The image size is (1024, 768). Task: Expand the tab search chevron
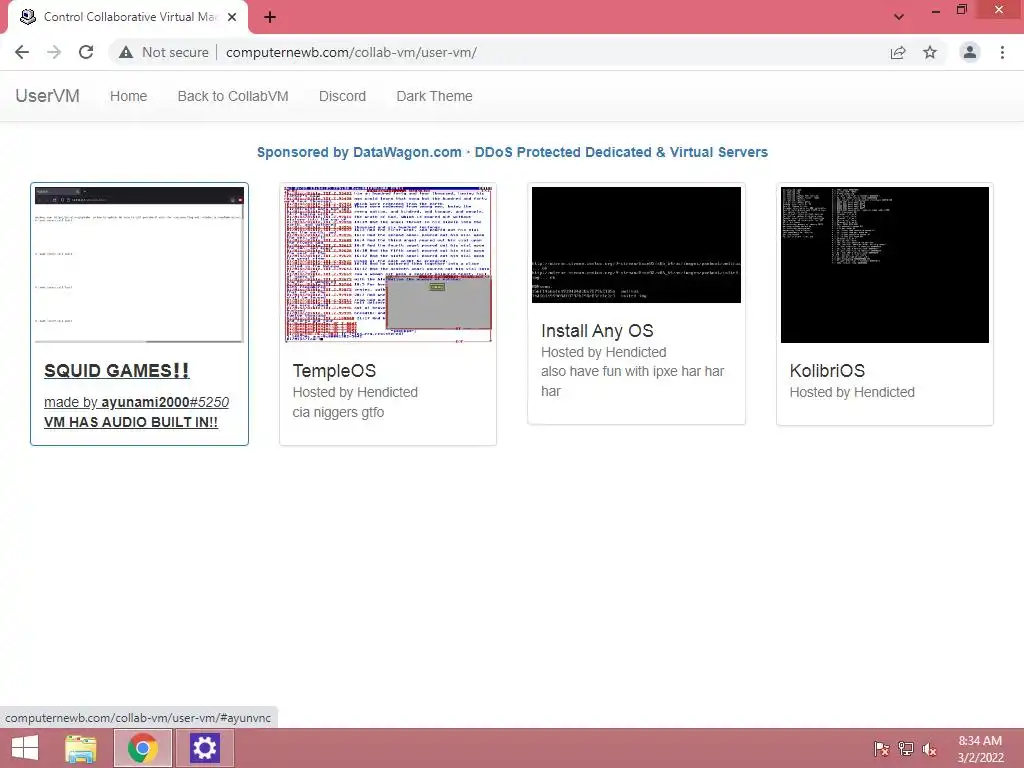pyautogui.click(x=899, y=17)
